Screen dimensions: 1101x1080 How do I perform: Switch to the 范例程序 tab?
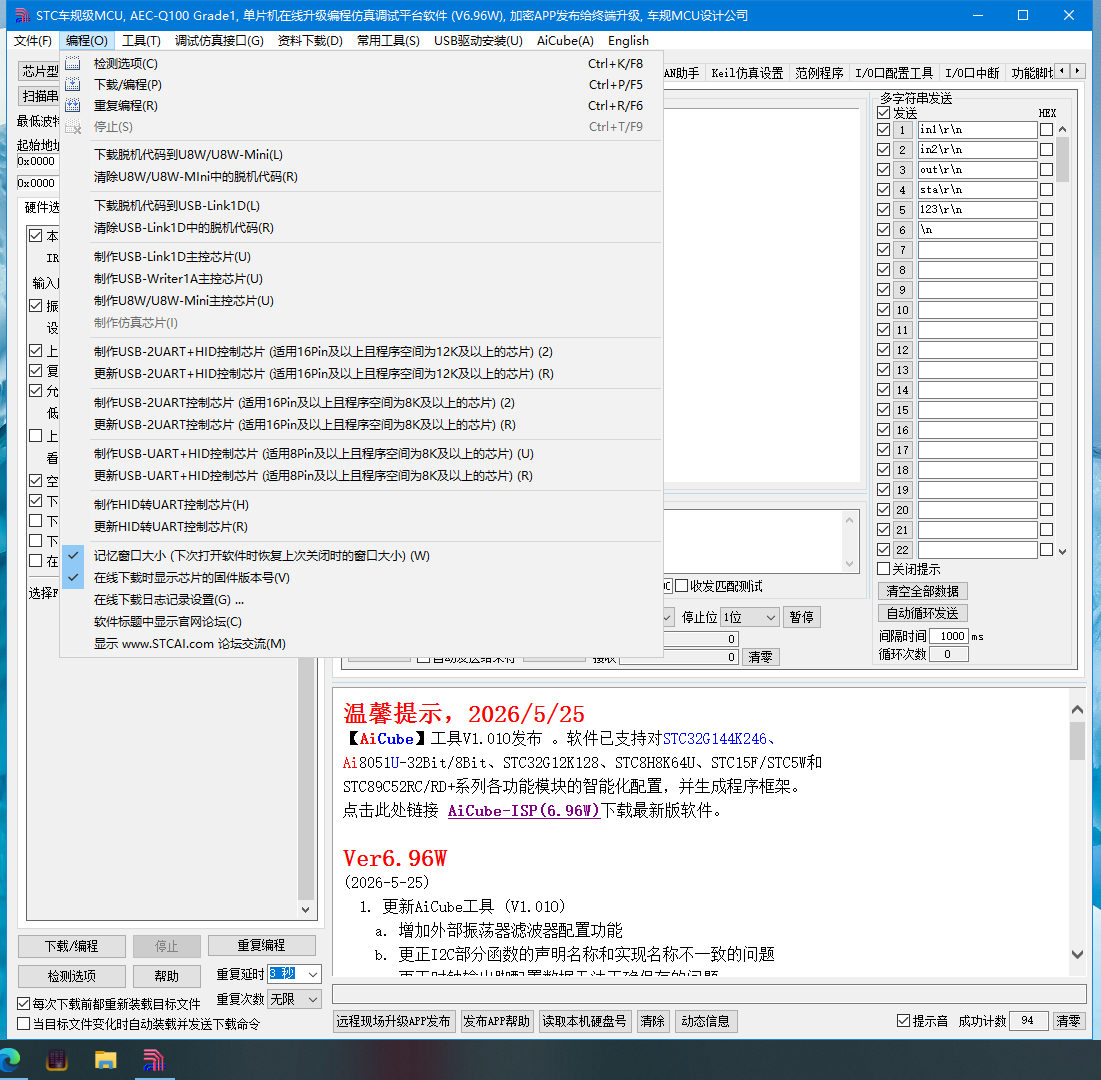(819, 73)
